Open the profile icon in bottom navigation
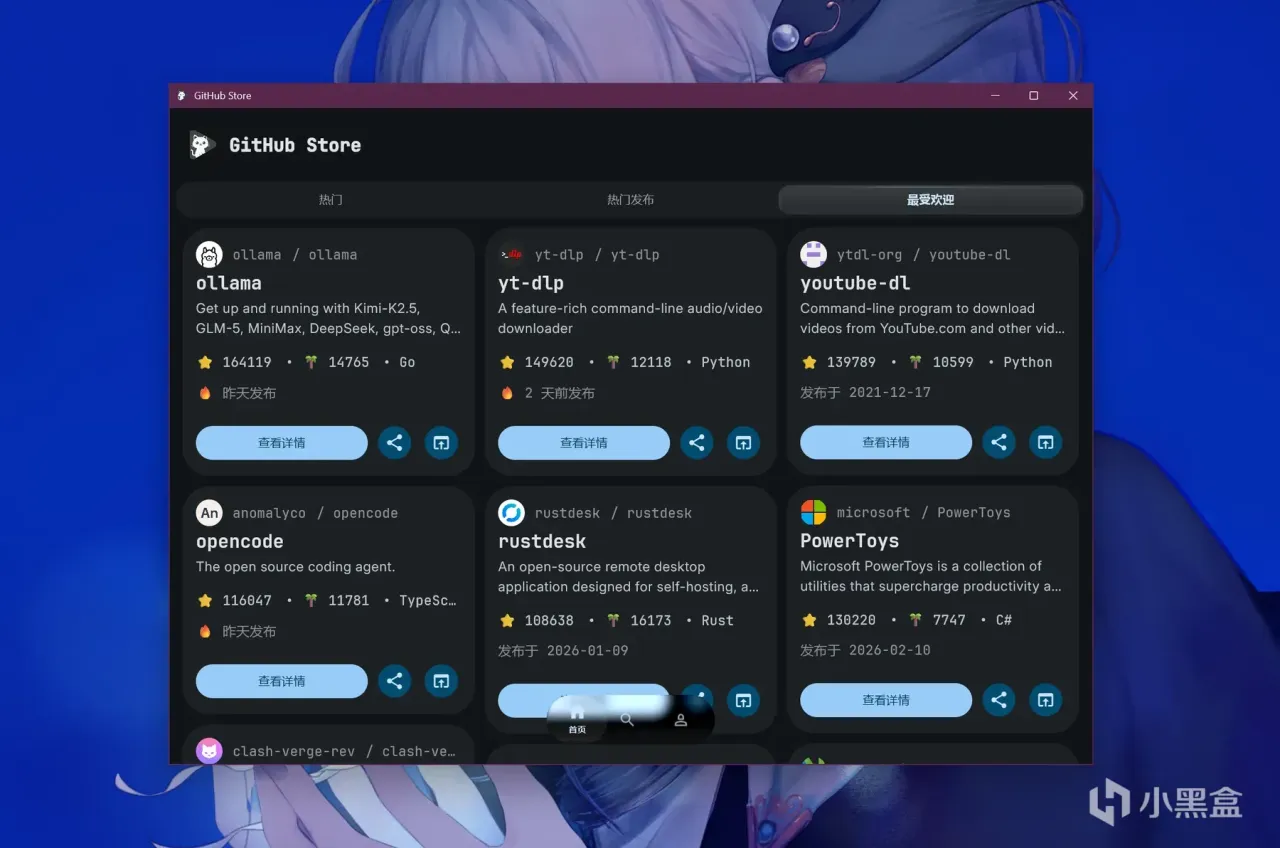Viewport: 1280px width, 848px height. click(x=681, y=720)
